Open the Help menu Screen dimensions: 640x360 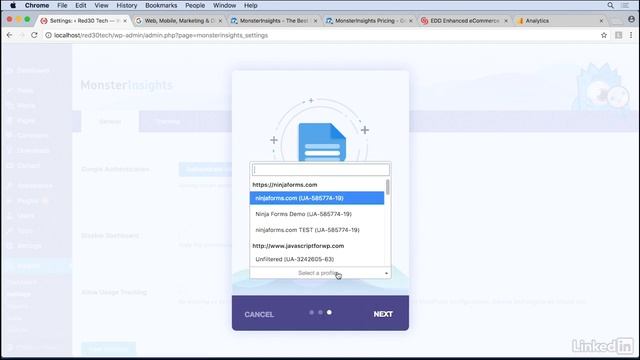pos(251,5)
